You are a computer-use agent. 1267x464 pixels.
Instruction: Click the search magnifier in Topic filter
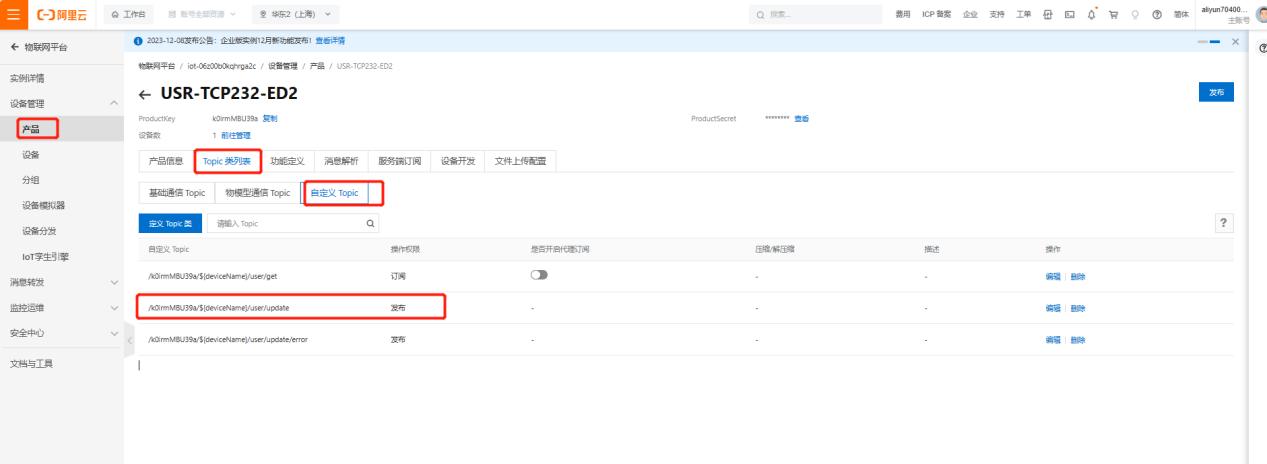point(370,224)
